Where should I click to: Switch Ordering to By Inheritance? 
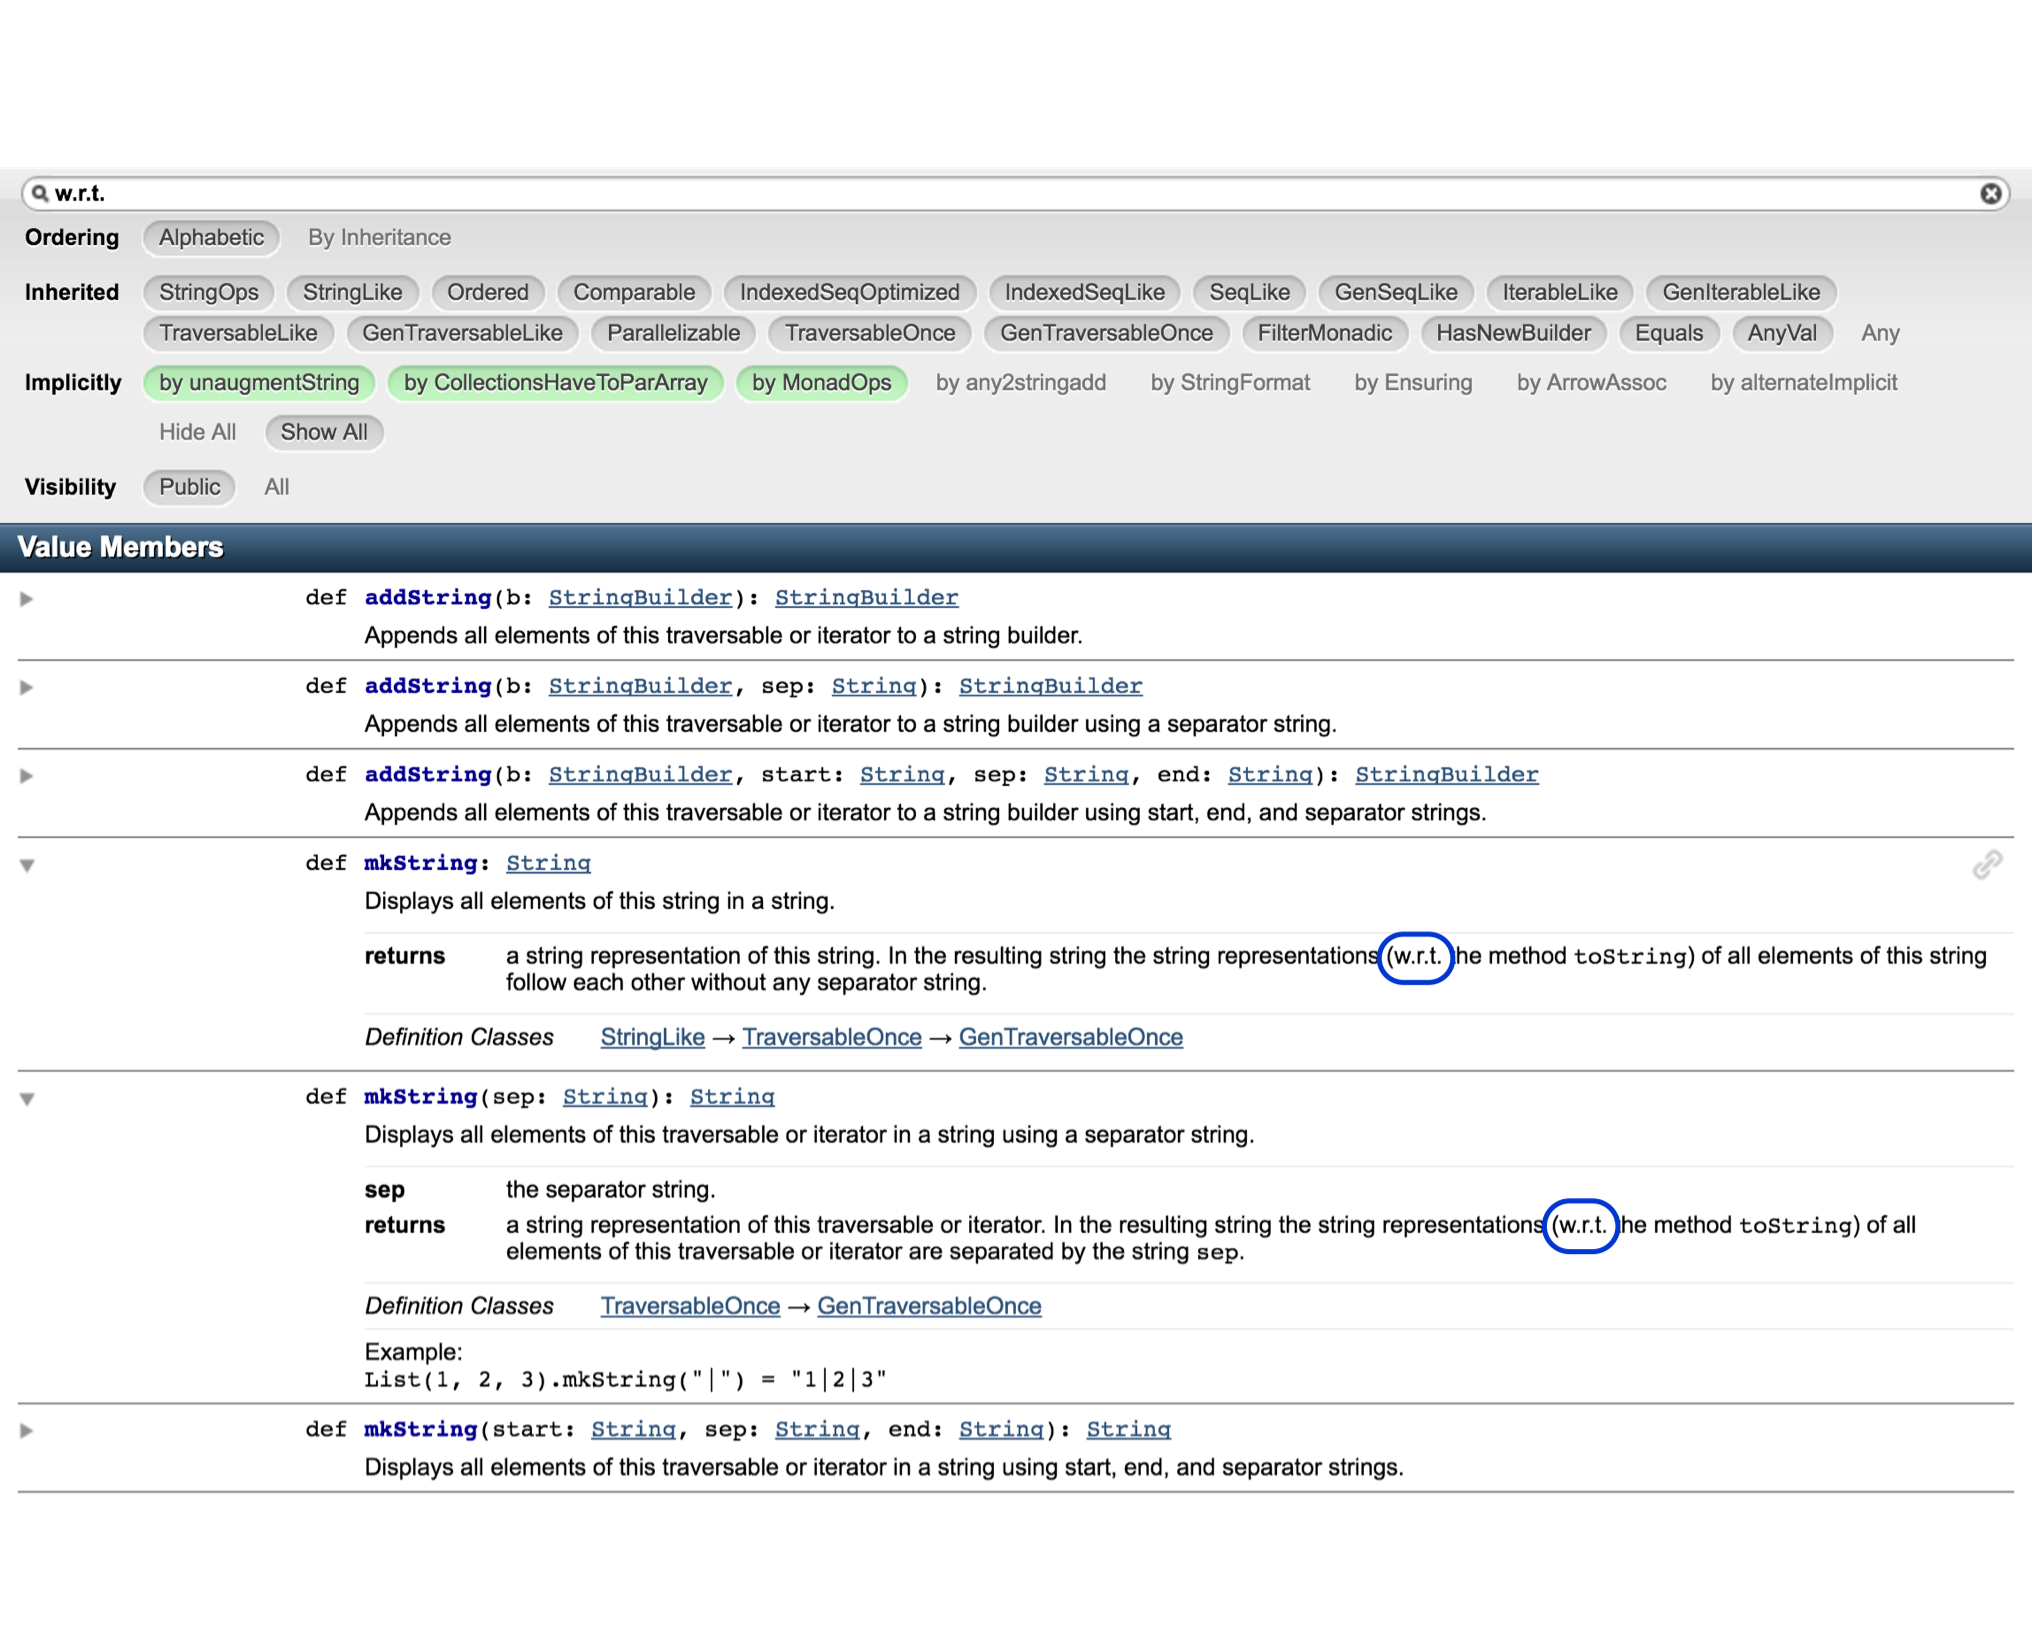379,237
